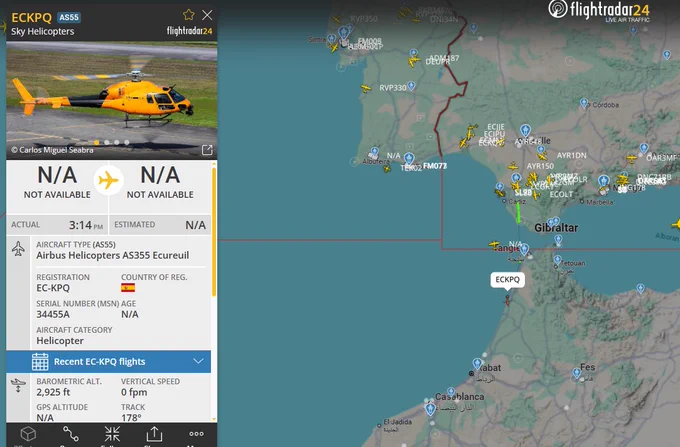Click the Airbus Helicopters AS355 Ecureuil text
Viewport: 680px width, 447px height.
tap(113, 255)
